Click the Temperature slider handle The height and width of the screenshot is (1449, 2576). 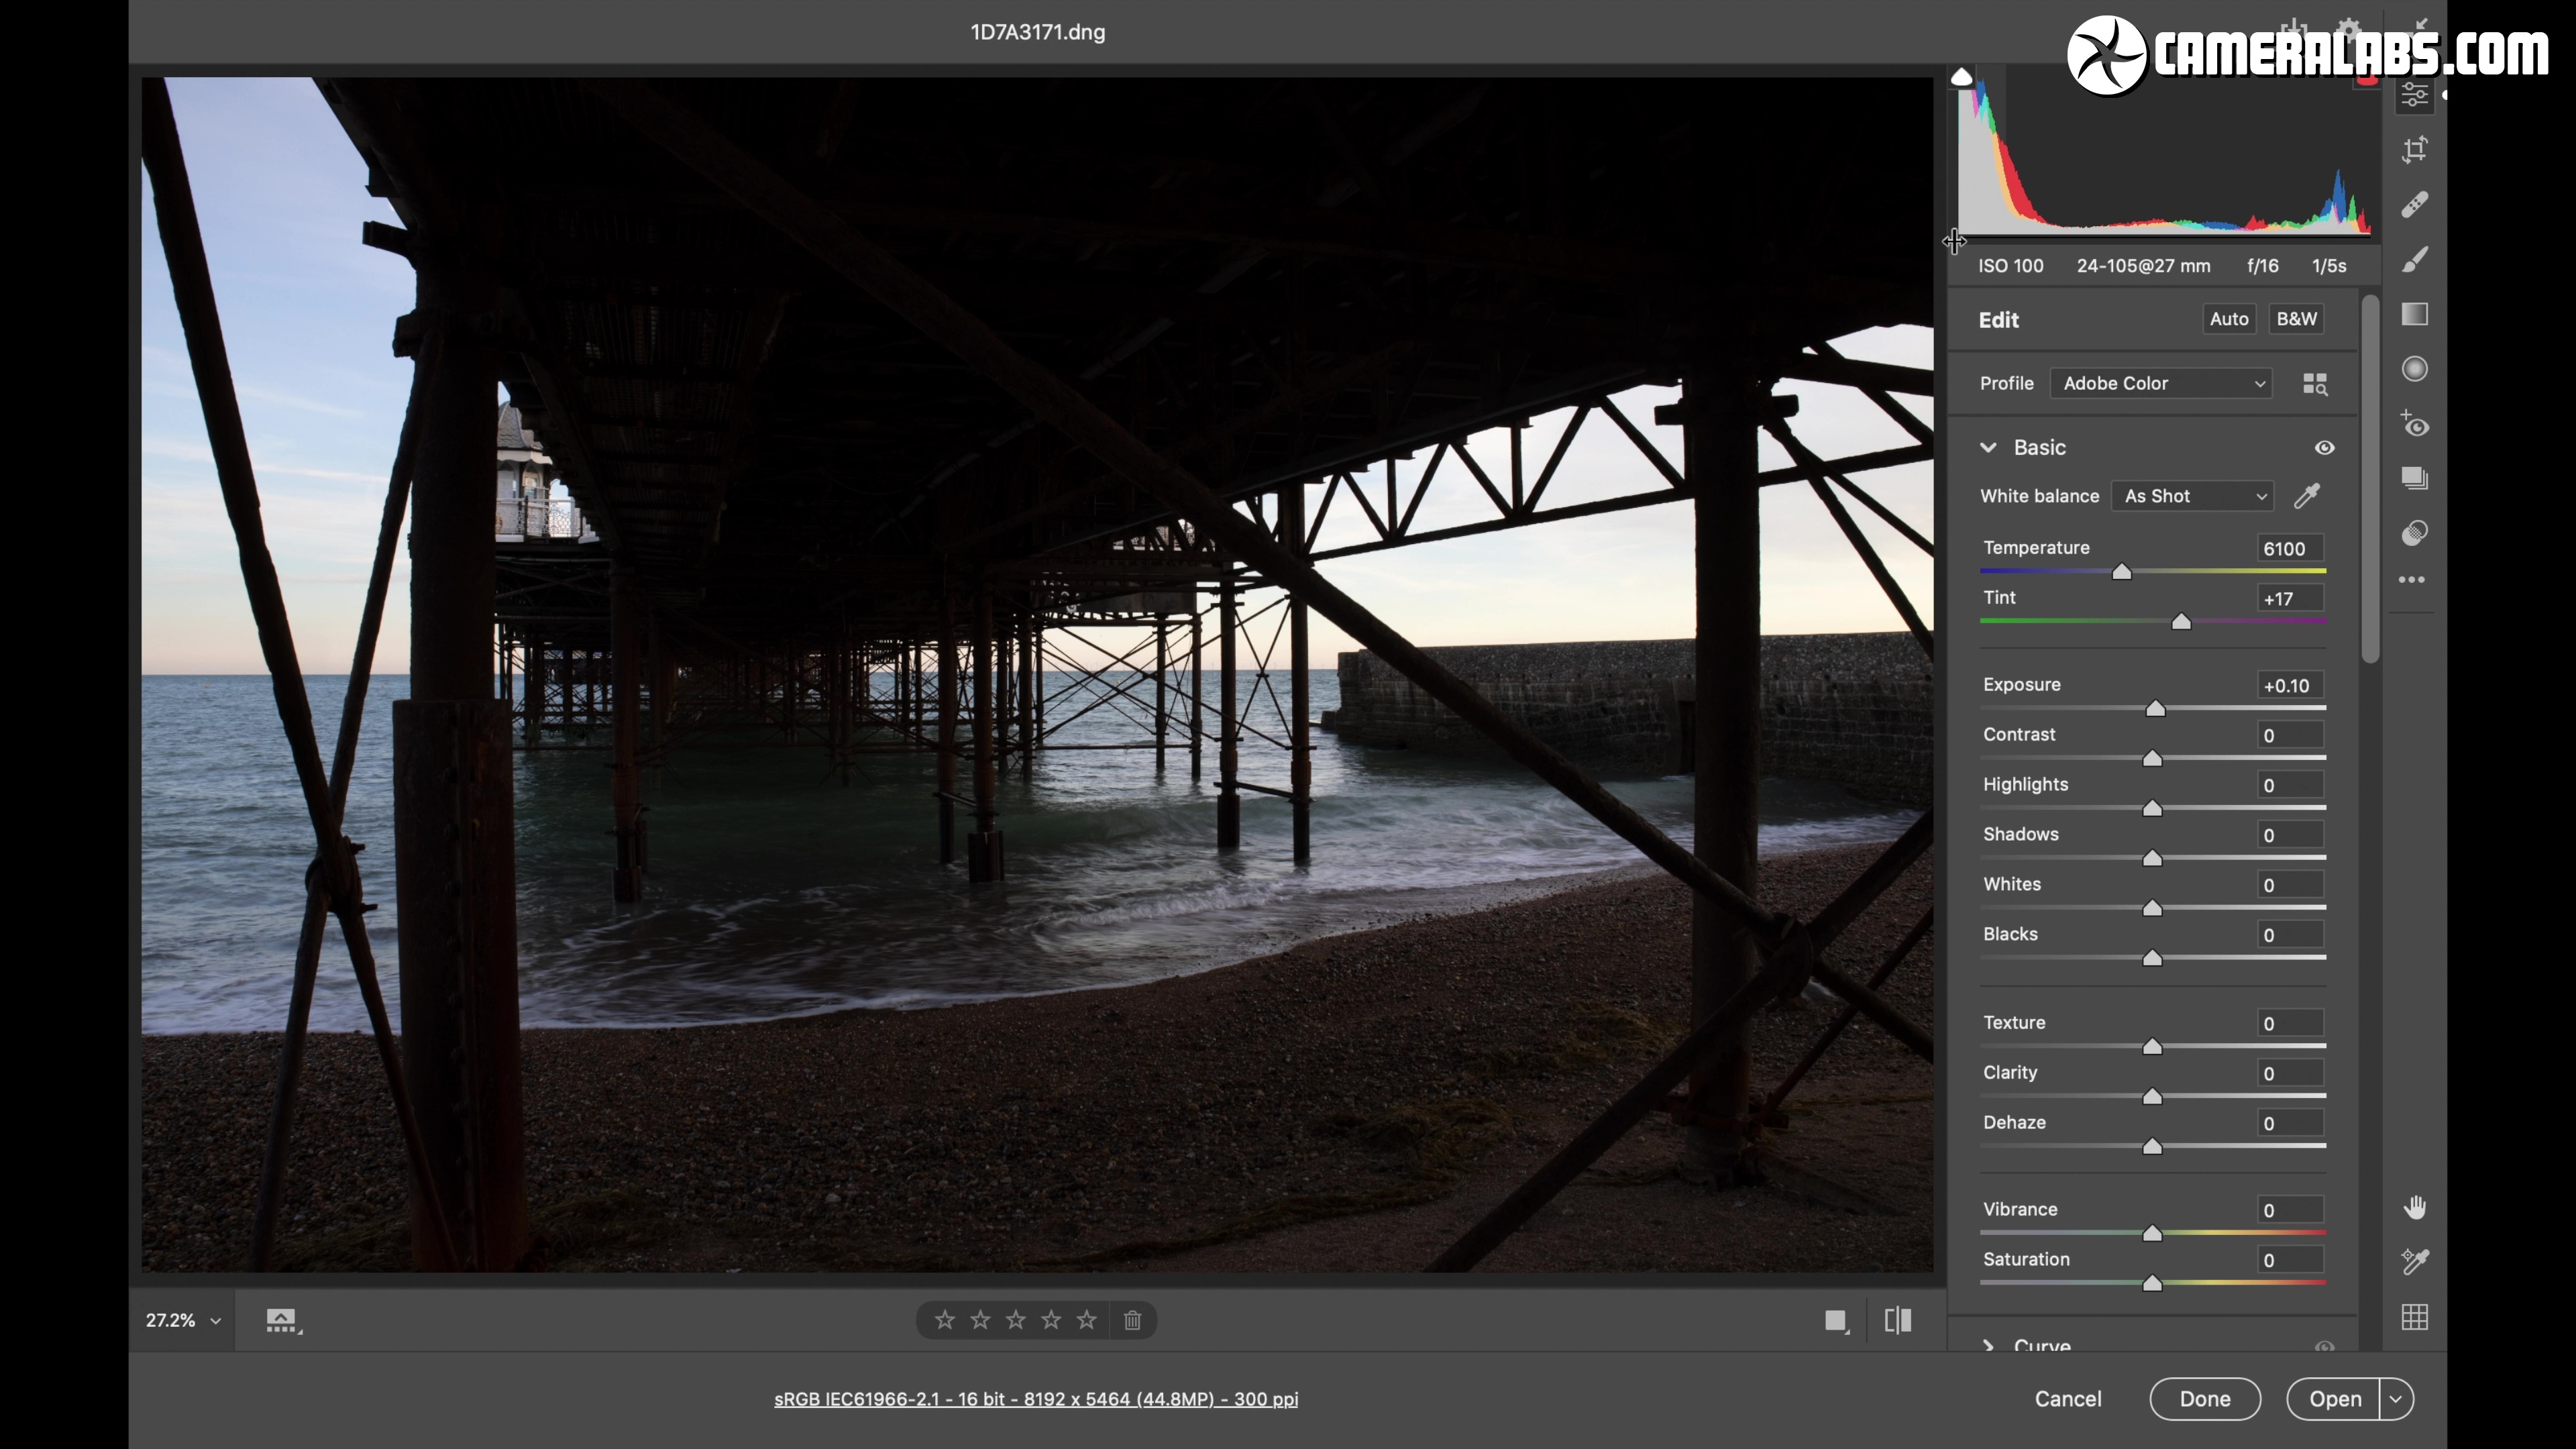point(2121,572)
